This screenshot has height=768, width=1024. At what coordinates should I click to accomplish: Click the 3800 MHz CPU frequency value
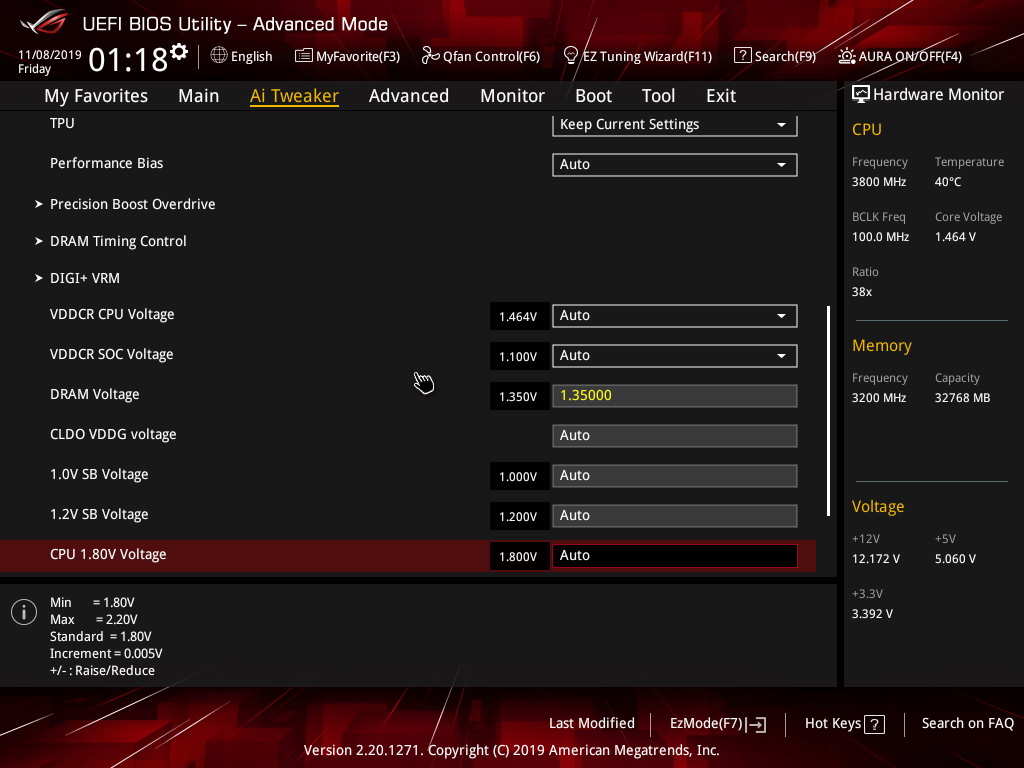coord(878,182)
